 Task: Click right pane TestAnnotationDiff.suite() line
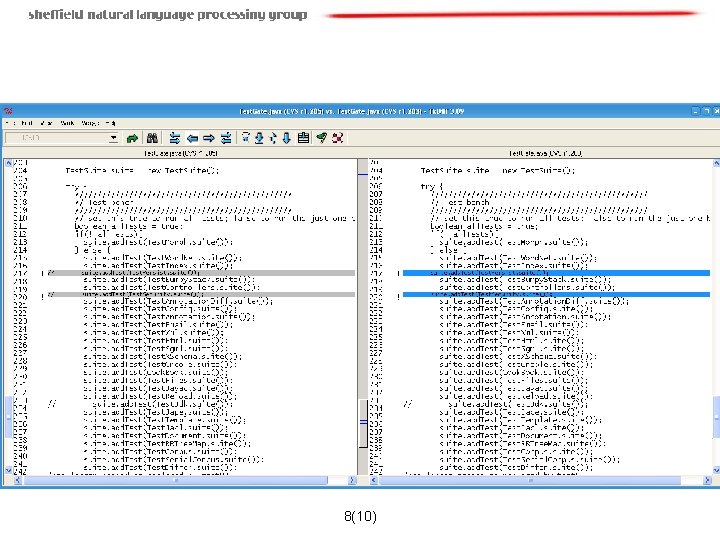[534, 301]
